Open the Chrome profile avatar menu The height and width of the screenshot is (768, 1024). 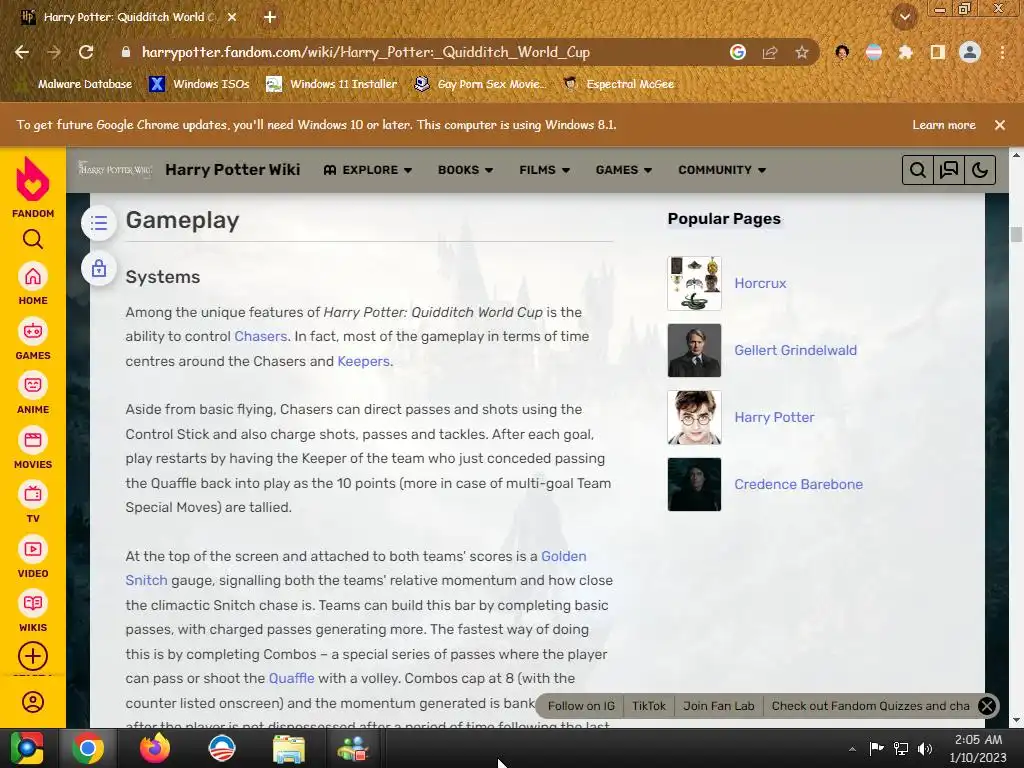click(970, 52)
